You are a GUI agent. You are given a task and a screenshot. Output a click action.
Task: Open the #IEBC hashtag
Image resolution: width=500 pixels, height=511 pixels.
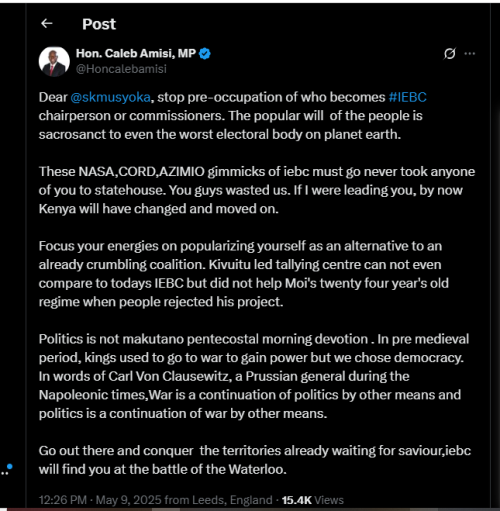pos(407,97)
